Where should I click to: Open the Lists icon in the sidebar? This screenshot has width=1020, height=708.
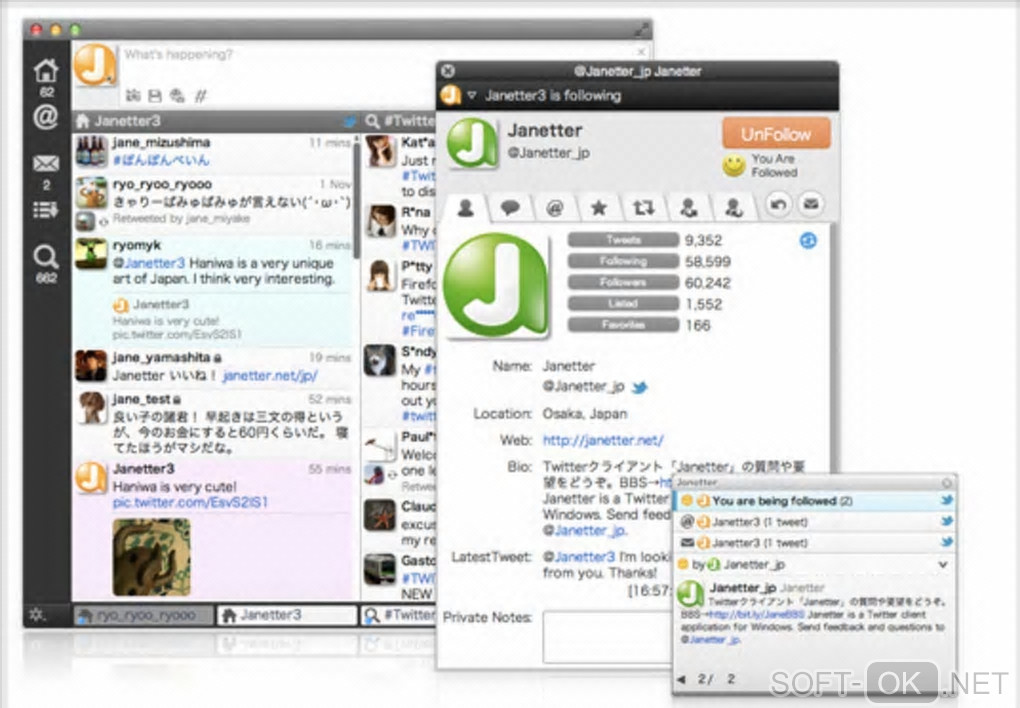(x=46, y=210)
